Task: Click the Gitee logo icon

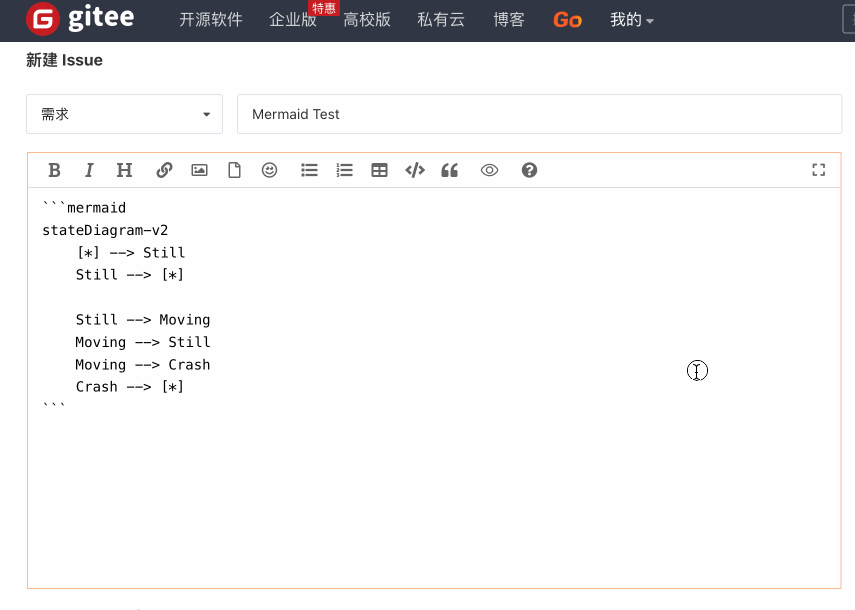Action: coord(43,19)
